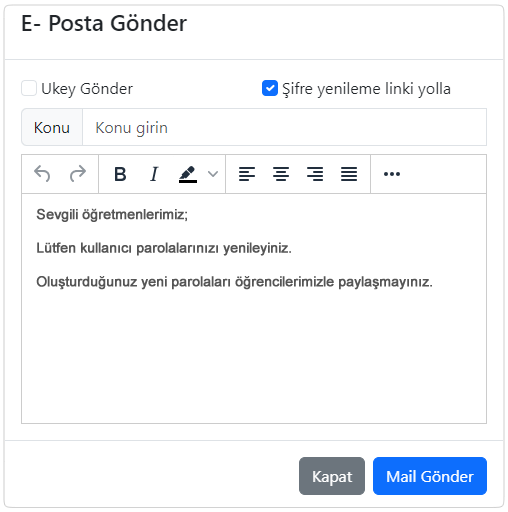
Task: Toggle Italic formatting
Action: [154, 174]
